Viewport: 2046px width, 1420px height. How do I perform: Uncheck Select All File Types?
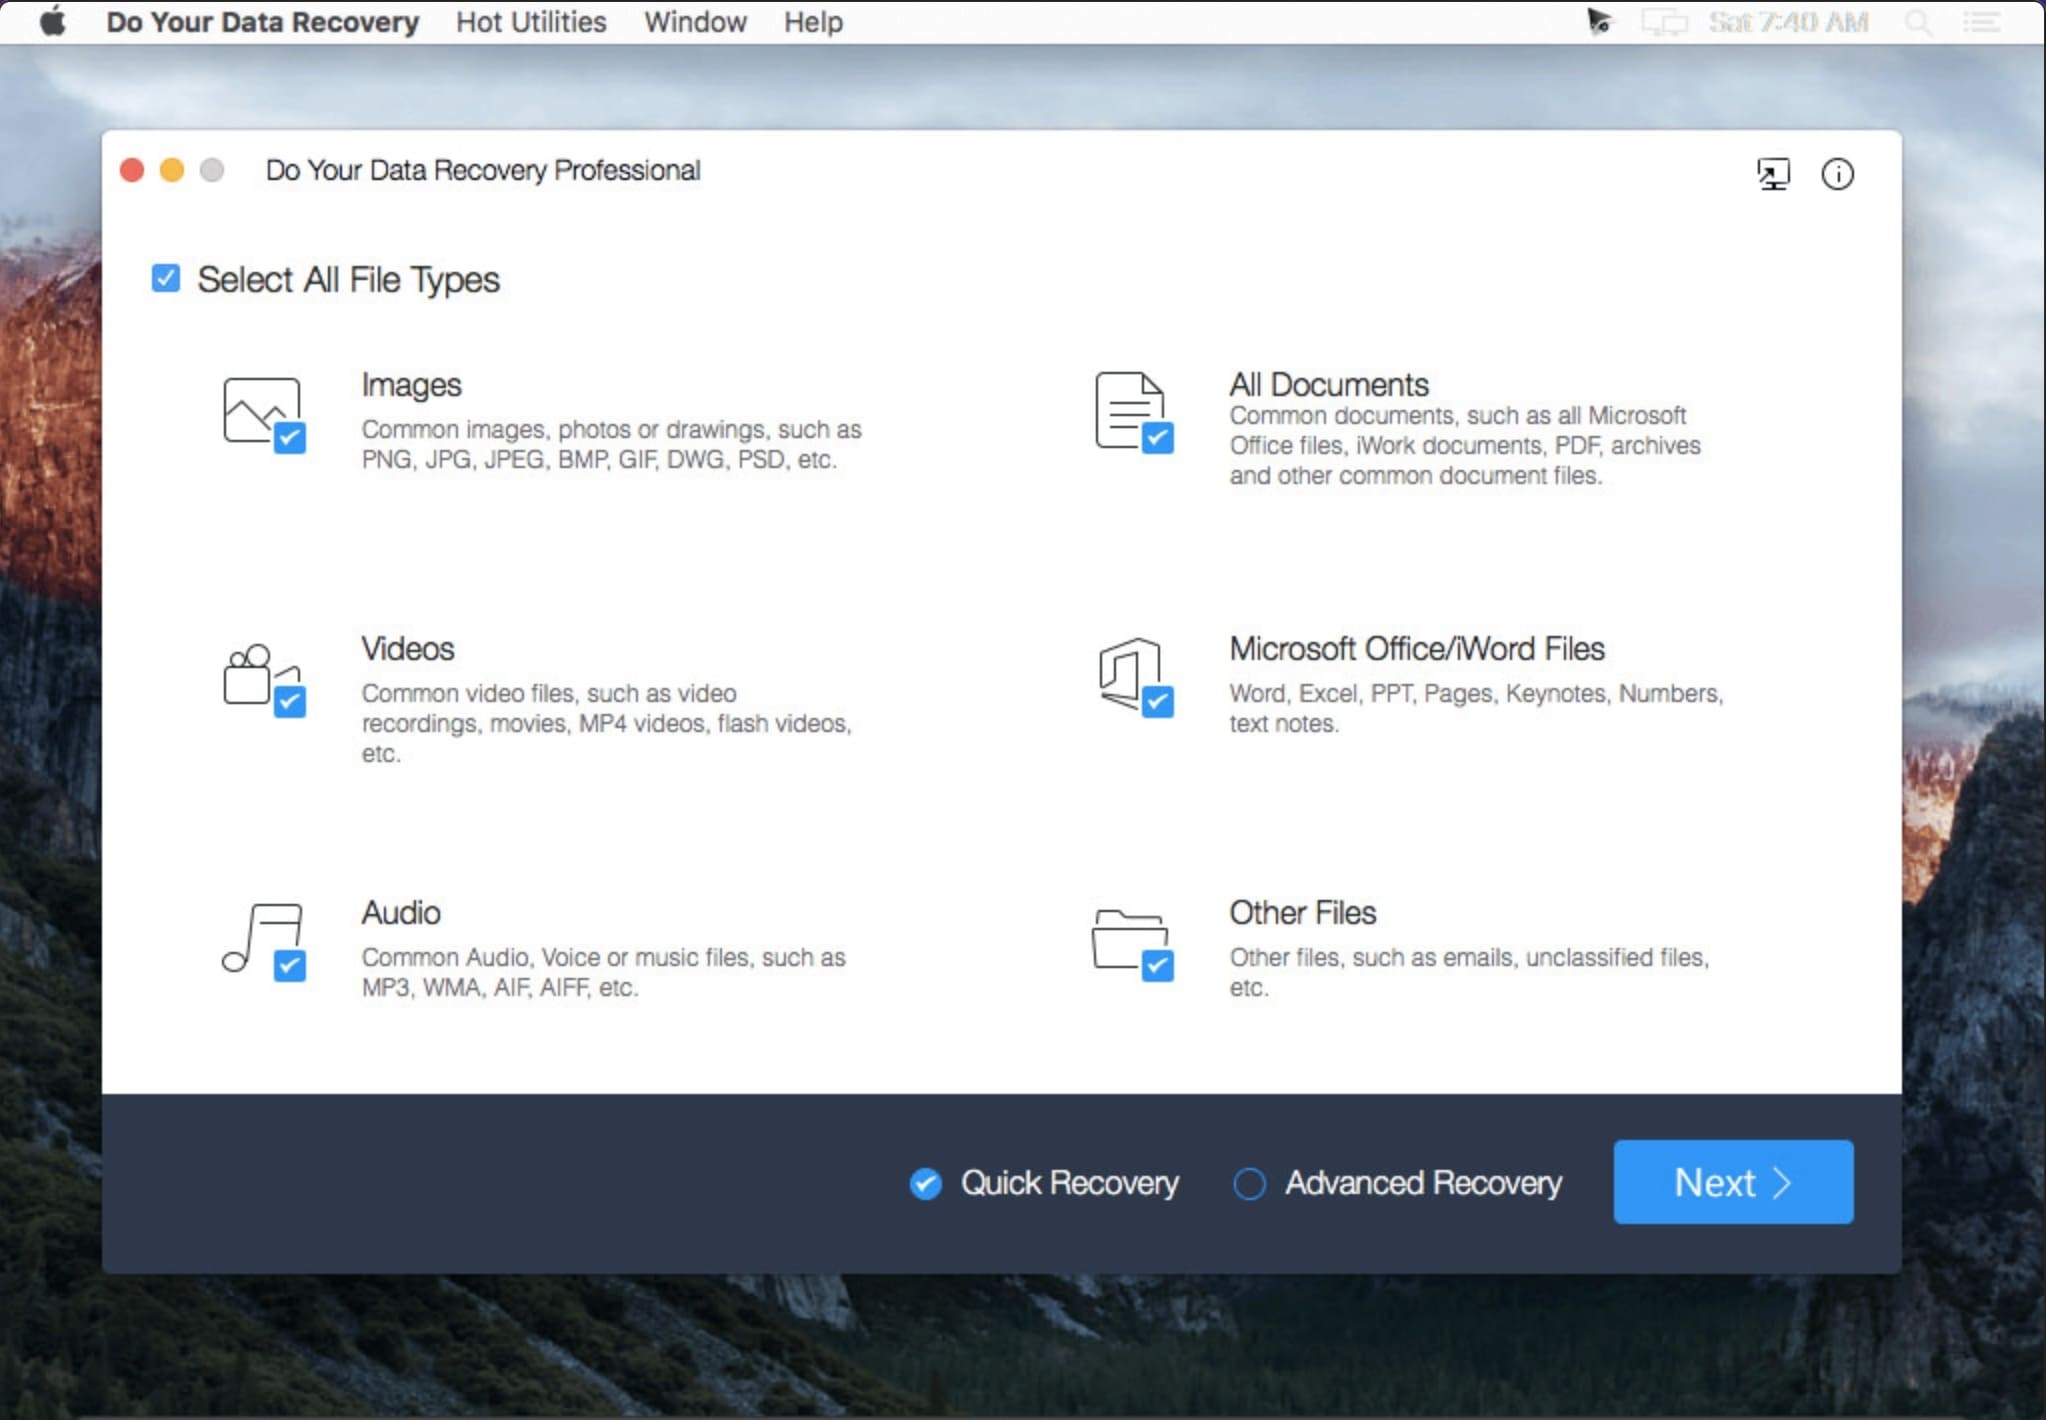pyautogui.click(x=165, y=278)
